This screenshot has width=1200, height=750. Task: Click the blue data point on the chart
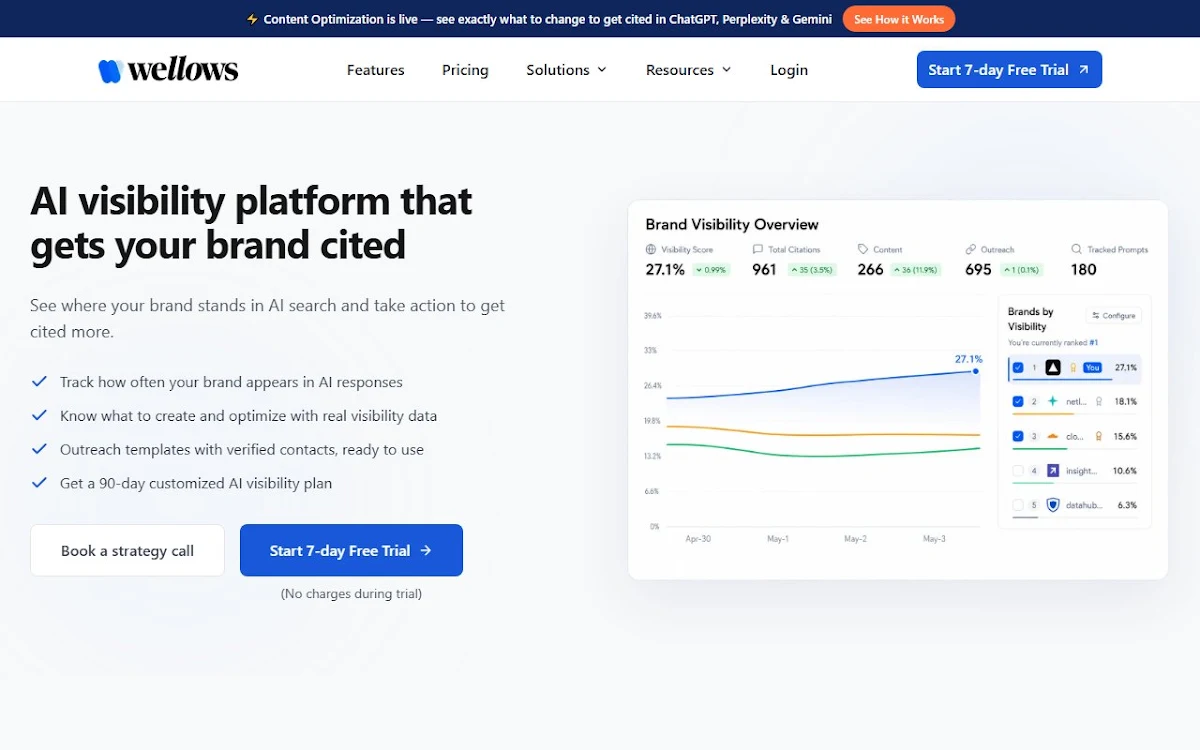click(x=975, y=371)
